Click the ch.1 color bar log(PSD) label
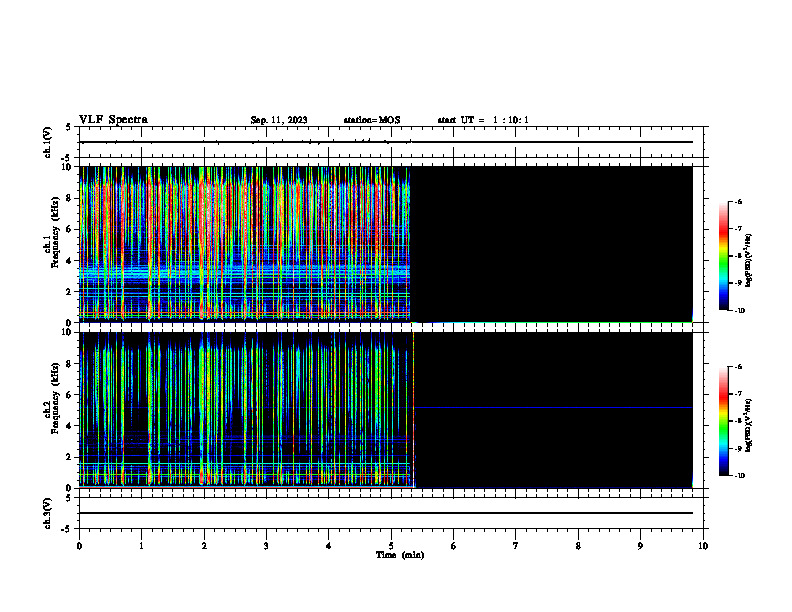The image size is (792, 612). click(x=748, y=261)
